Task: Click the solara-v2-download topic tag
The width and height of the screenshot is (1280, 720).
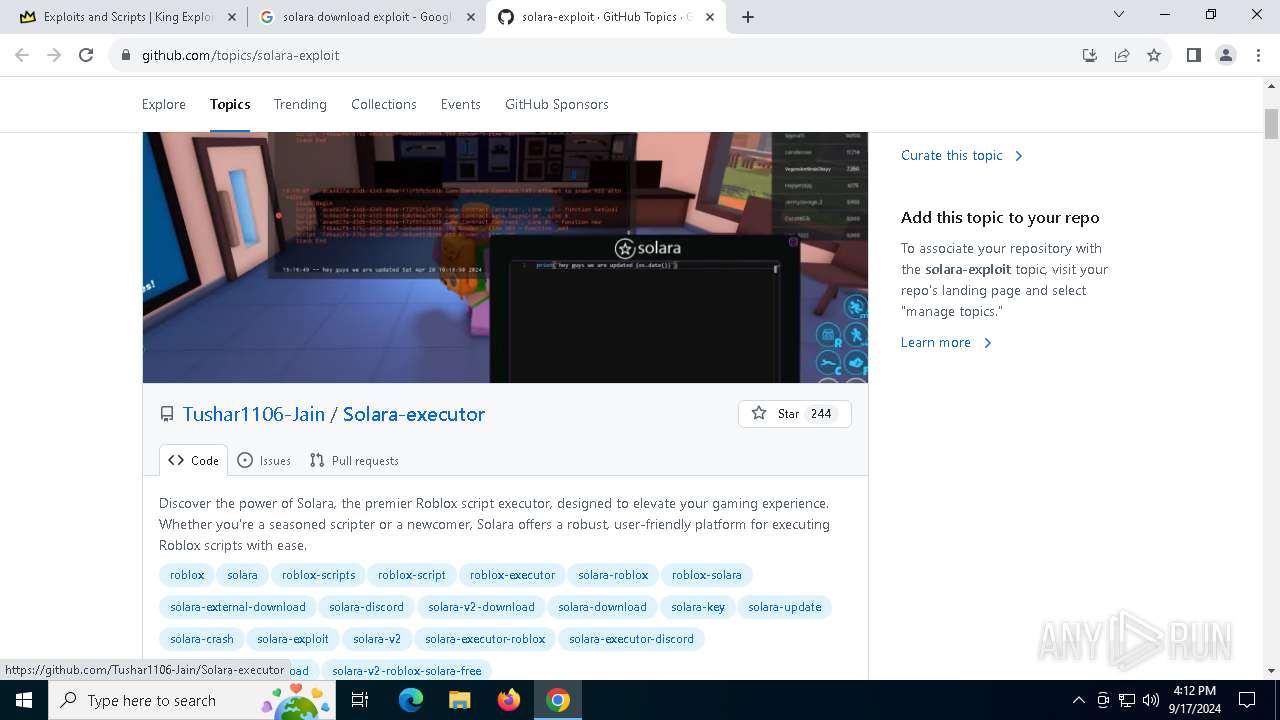Action: [481, 607]
